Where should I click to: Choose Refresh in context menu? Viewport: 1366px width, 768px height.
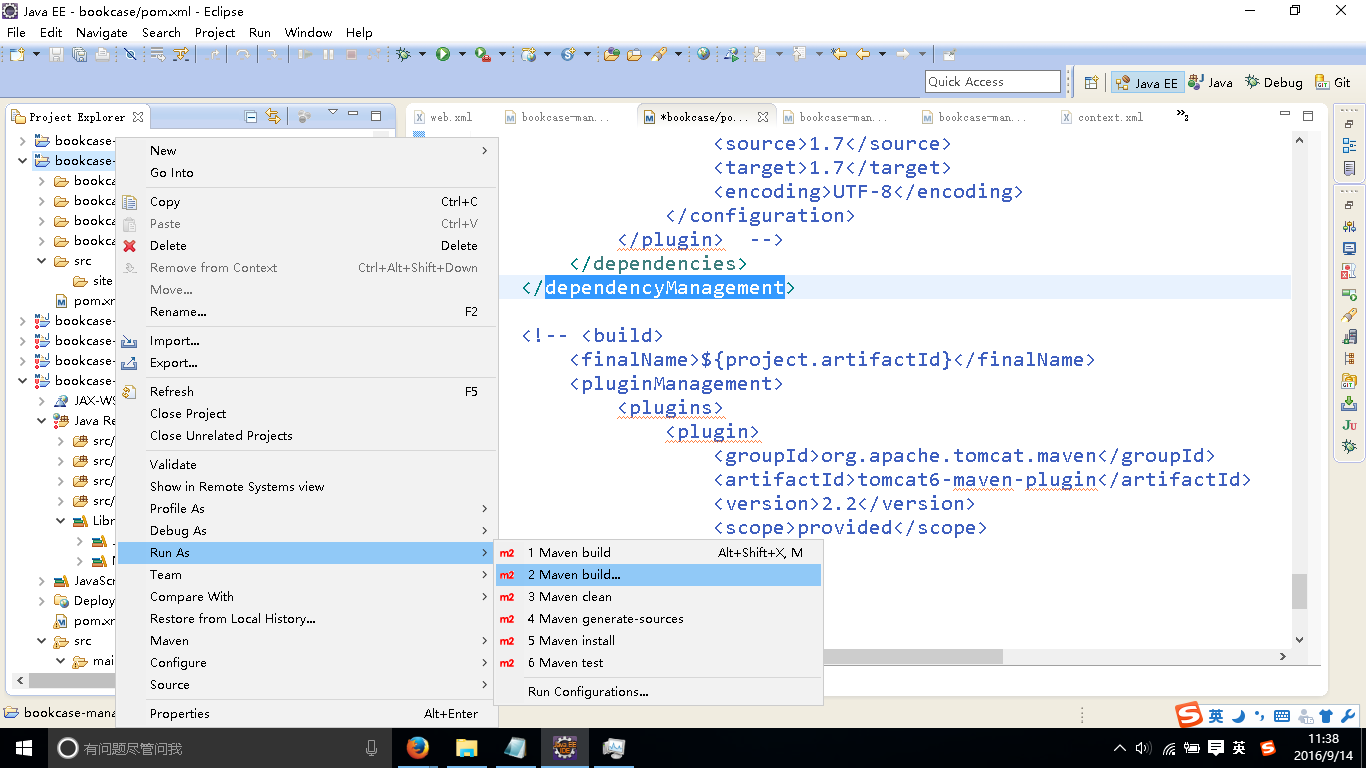pos(307,392)
